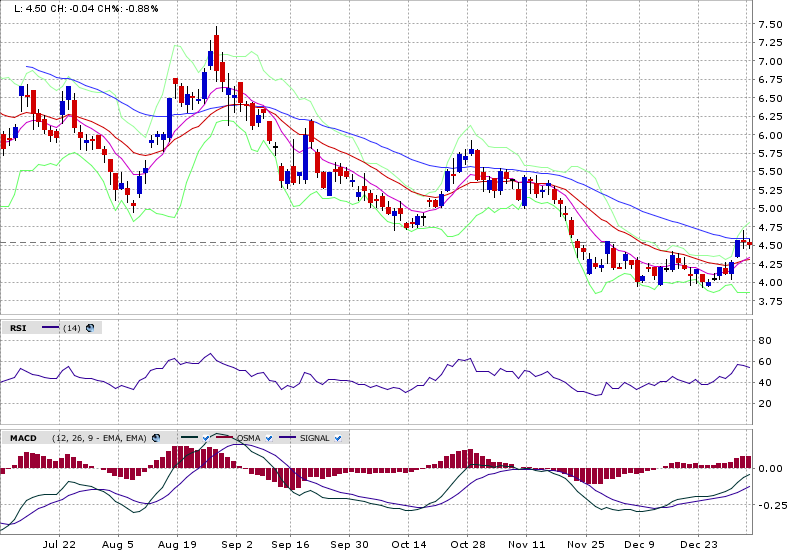Select the RSI panel label
The image size is (796, 558).
[18, 328]
